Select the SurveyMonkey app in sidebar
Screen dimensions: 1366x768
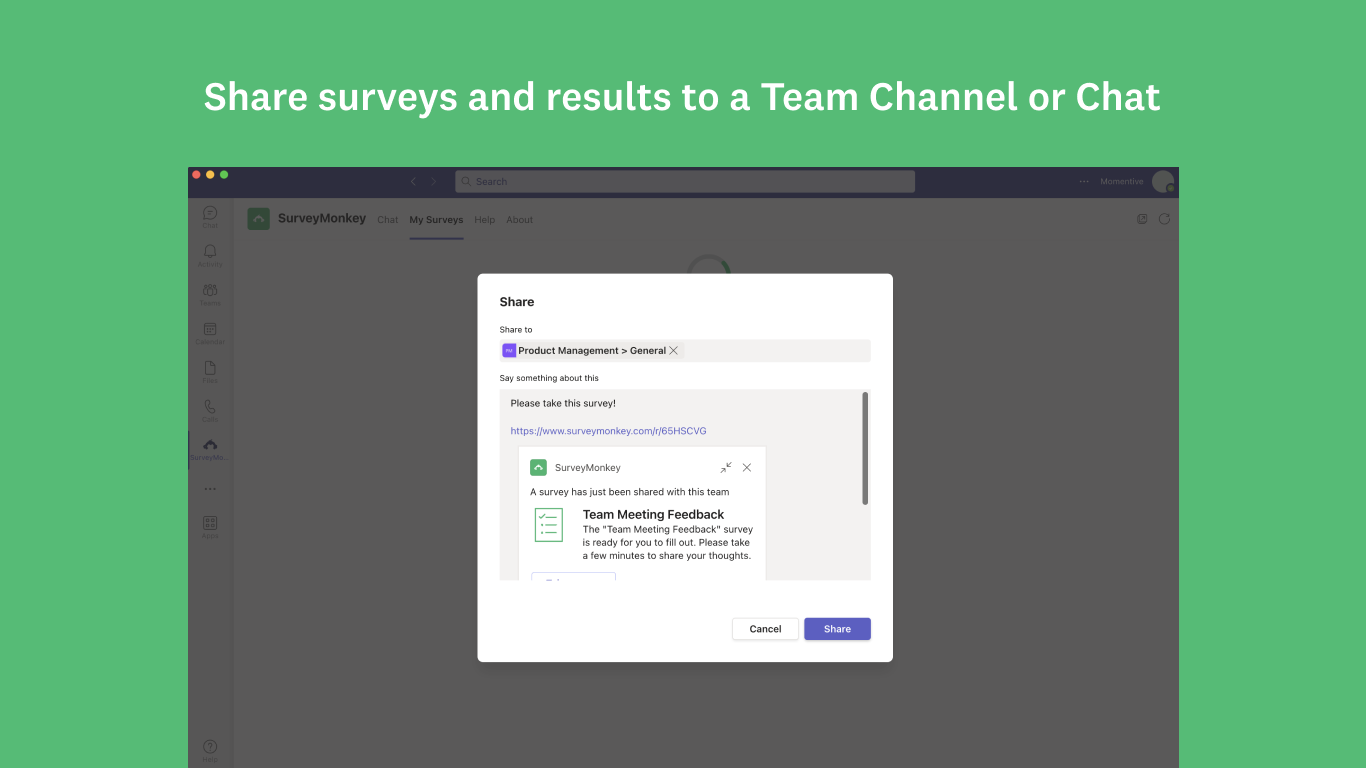click(210, 449)
